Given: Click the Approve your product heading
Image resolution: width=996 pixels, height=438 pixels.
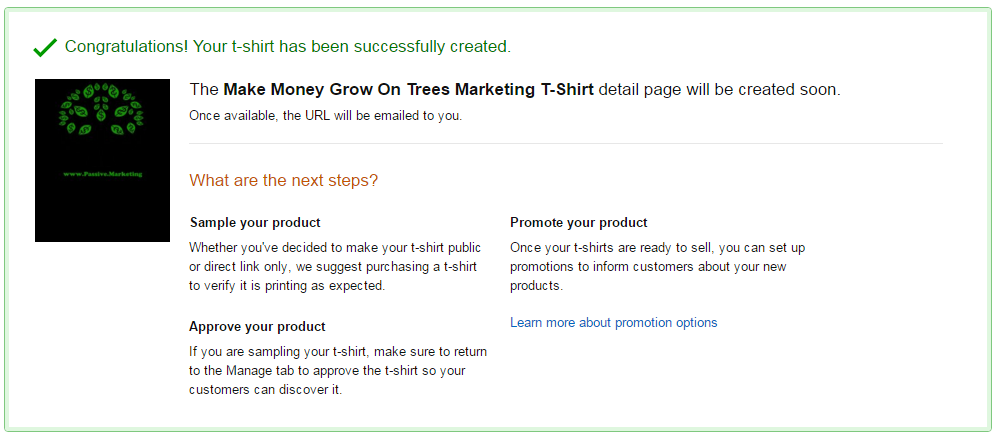Looking at the screenshot, I should pyautogui.click(x=257, y=327).
